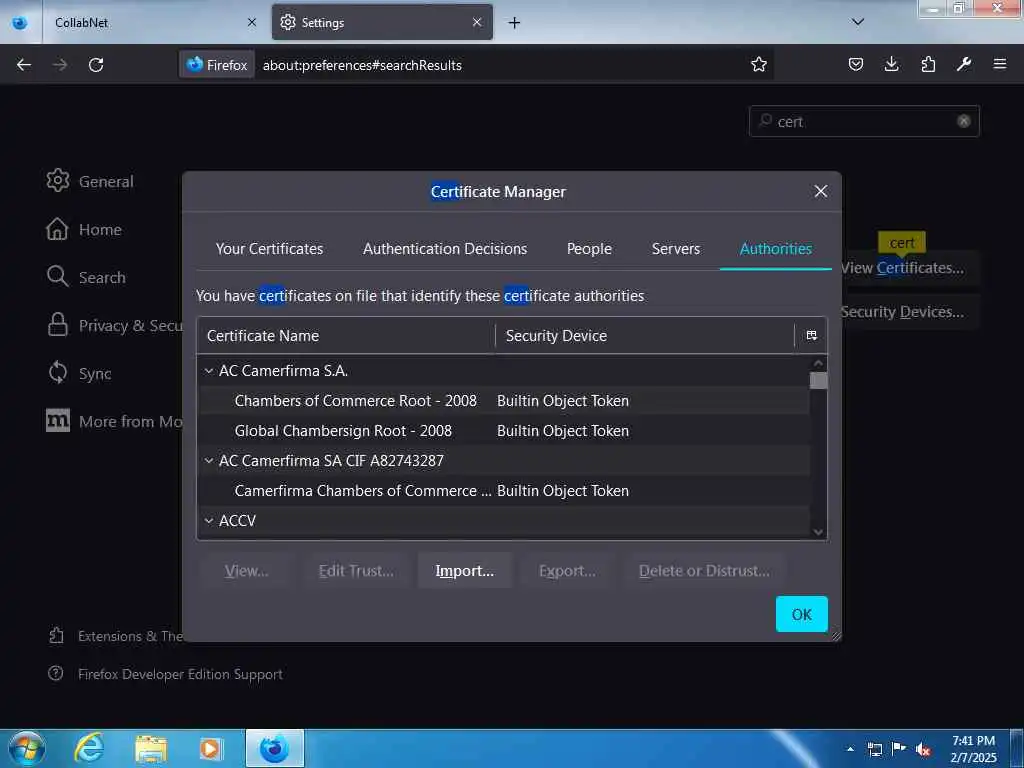Open the Firefox application menu
This screenshot has height=768, width=1024.
[x=1000, y=64]
